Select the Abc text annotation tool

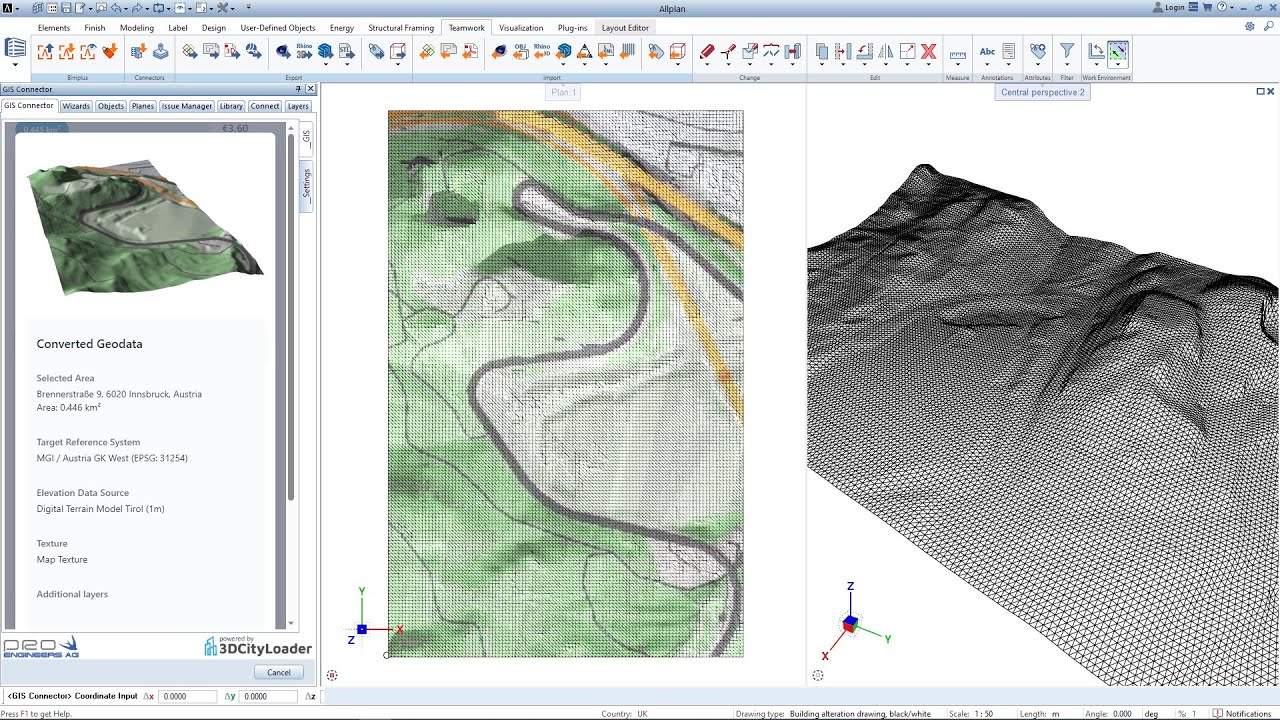pyautogui.click(x=987, y=51)
